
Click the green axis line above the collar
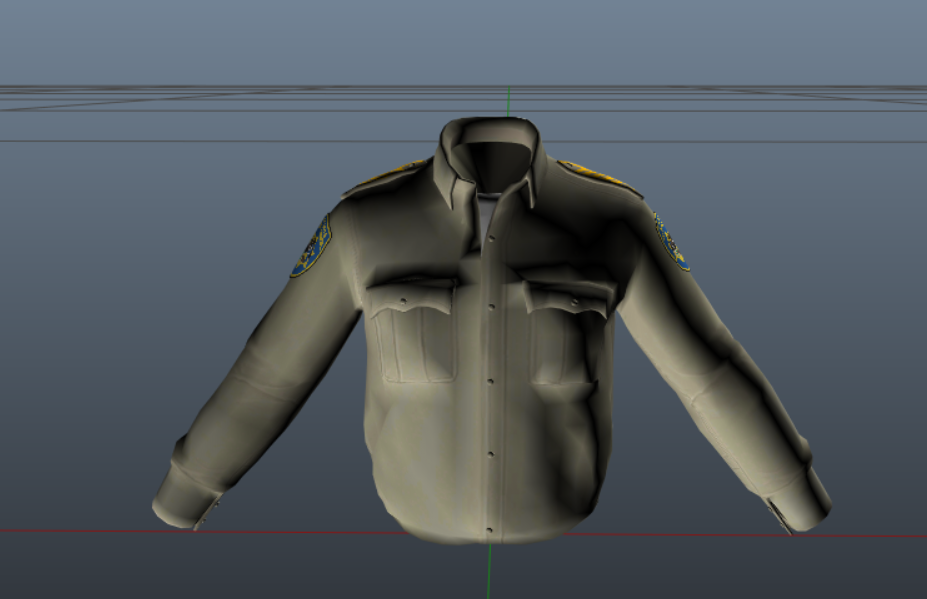509,101
